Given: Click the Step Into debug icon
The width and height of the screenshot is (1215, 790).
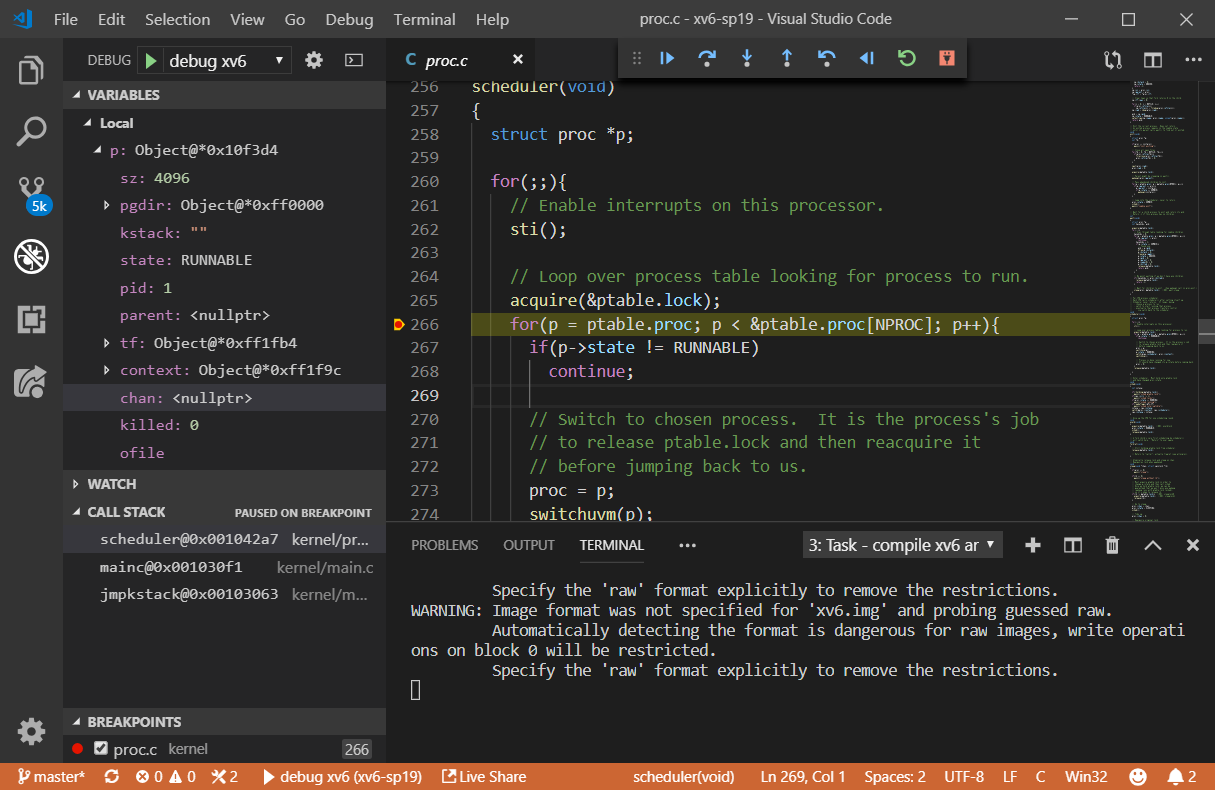Looking at the screenshot, I should (x=747, y=59).
